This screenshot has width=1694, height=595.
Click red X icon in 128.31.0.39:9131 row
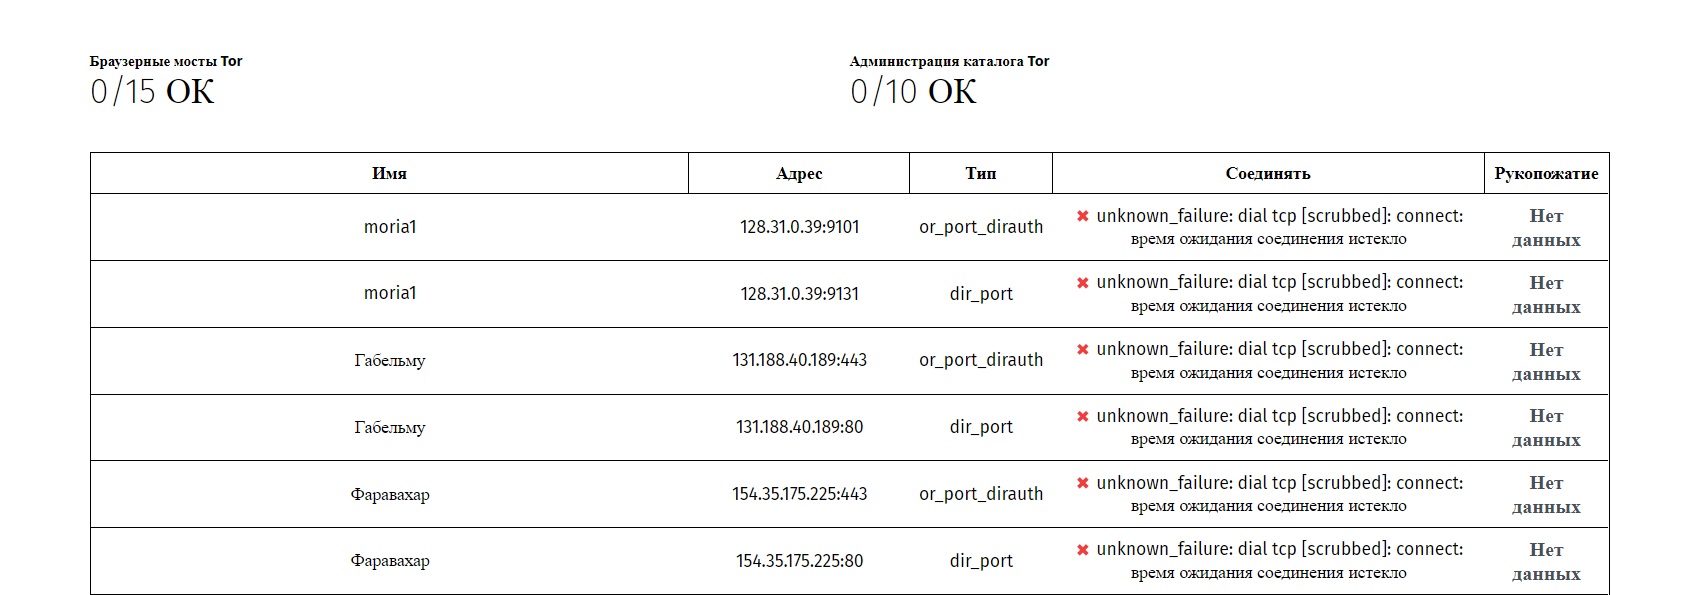(x=1082, y=283)
